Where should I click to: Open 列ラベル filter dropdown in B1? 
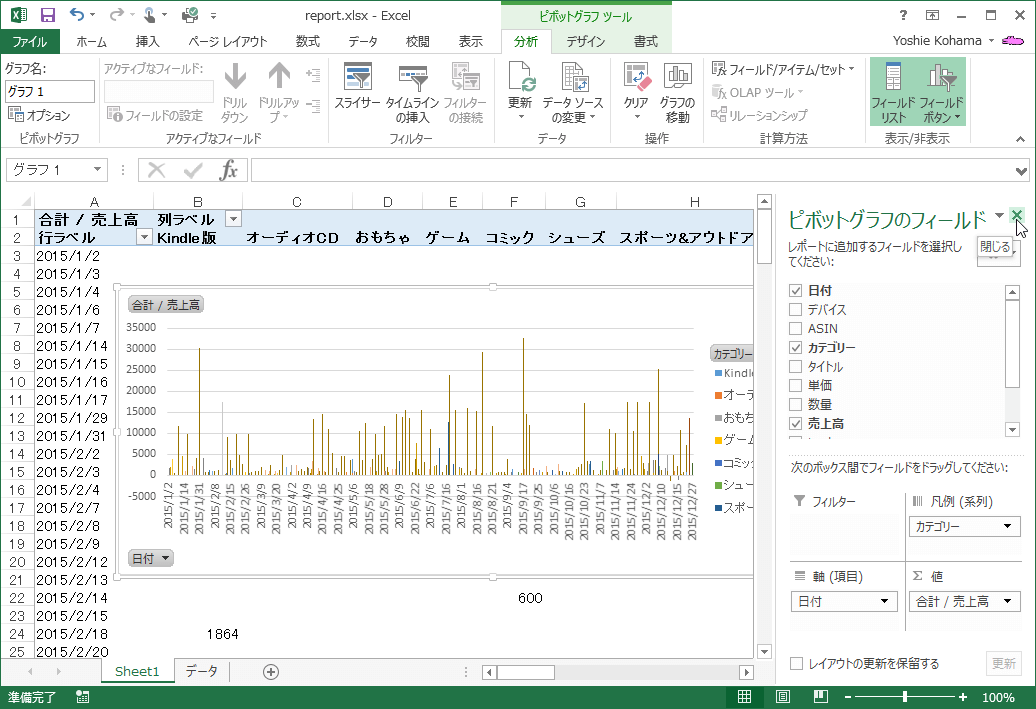click(x=233, y=219)
